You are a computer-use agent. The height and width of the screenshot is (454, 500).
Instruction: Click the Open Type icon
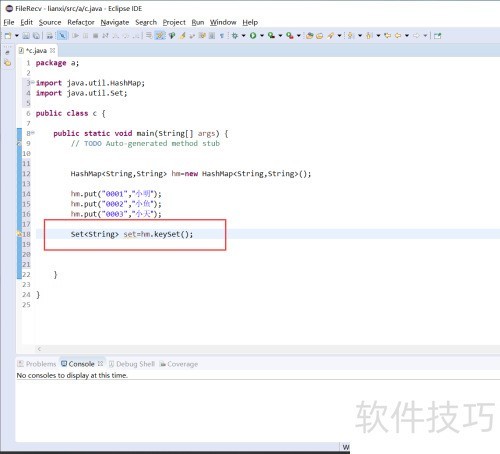coord(320,36)
